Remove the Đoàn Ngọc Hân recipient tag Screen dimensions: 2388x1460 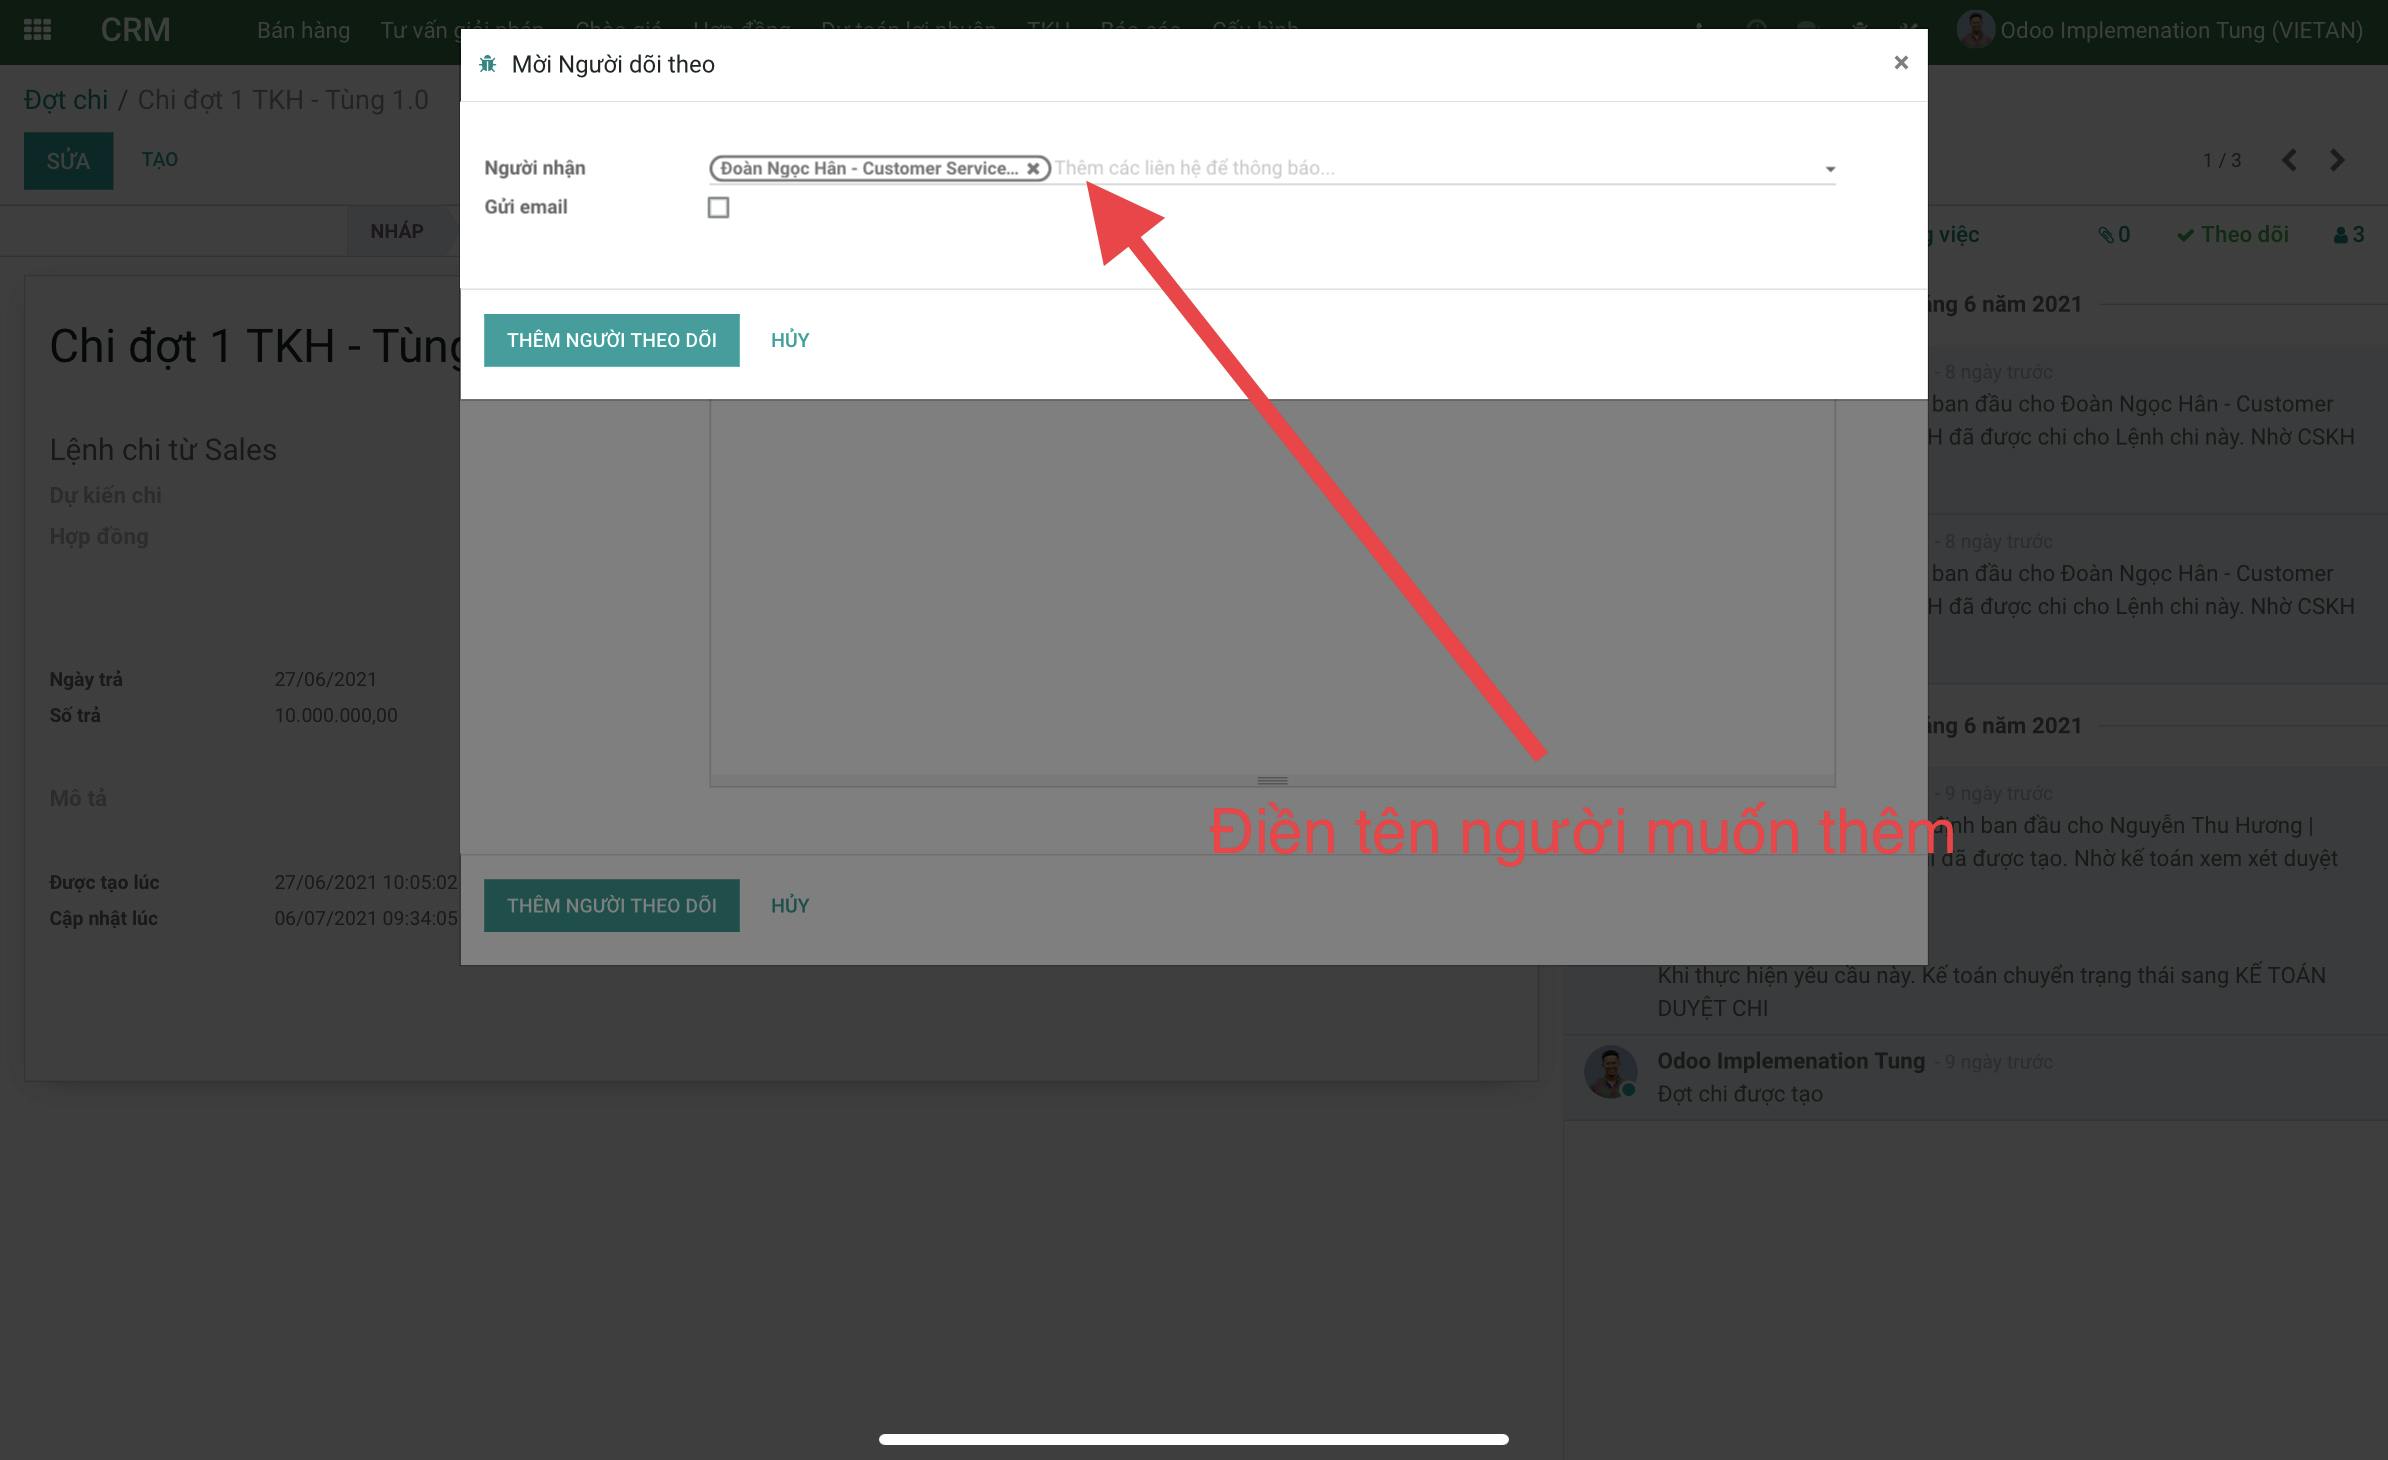(x=1033, y=169)
